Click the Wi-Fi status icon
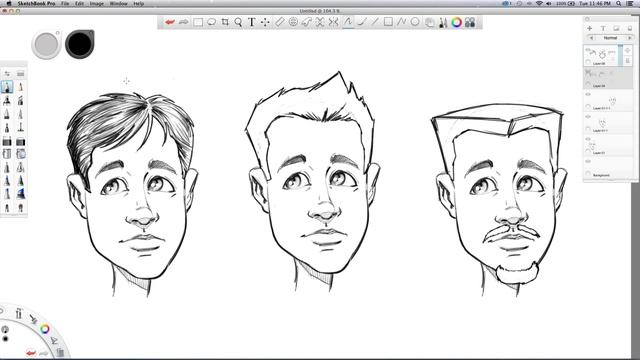The height and width of the screenshot is (360, 640). pos(539,3)
